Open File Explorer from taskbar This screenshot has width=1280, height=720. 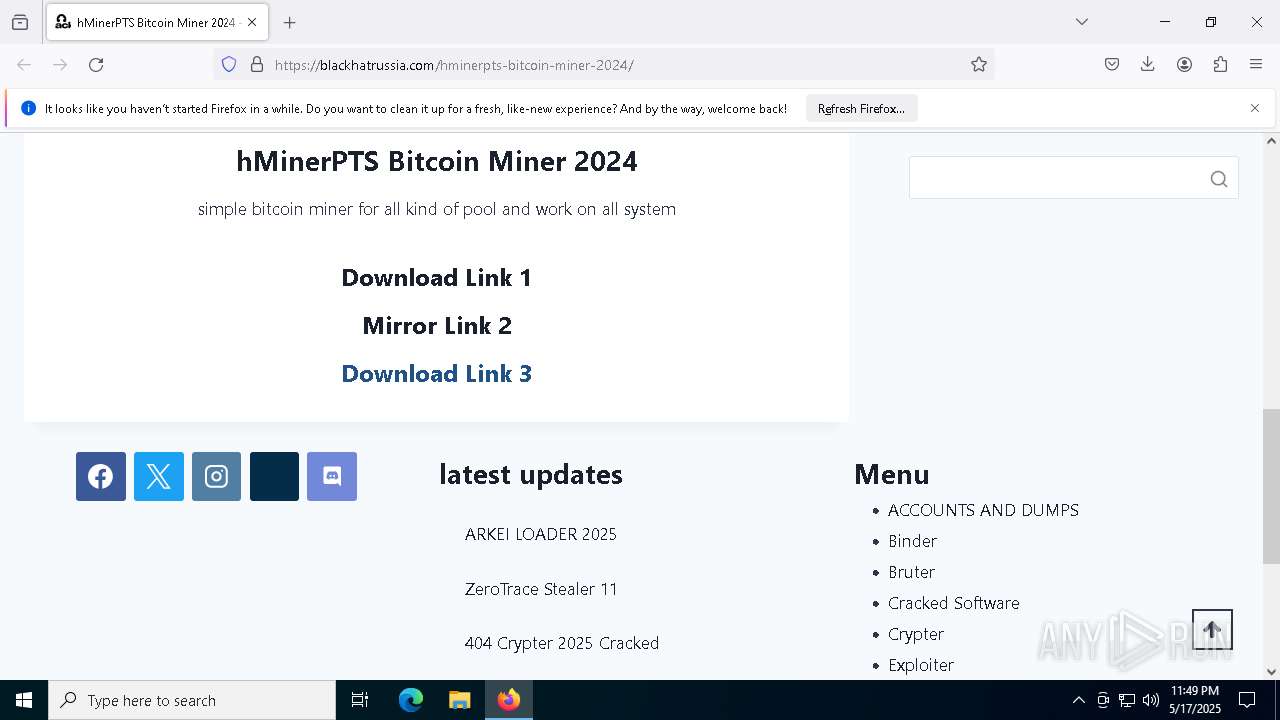point(460,700)
